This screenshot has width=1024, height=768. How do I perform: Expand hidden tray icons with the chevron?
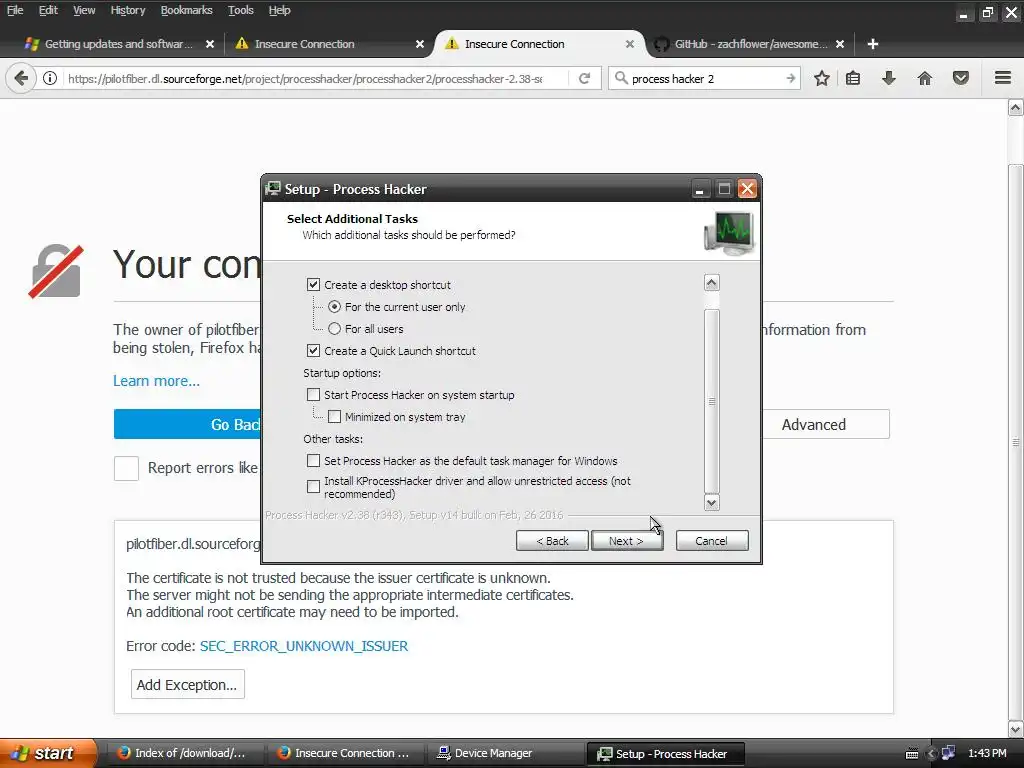932,754
